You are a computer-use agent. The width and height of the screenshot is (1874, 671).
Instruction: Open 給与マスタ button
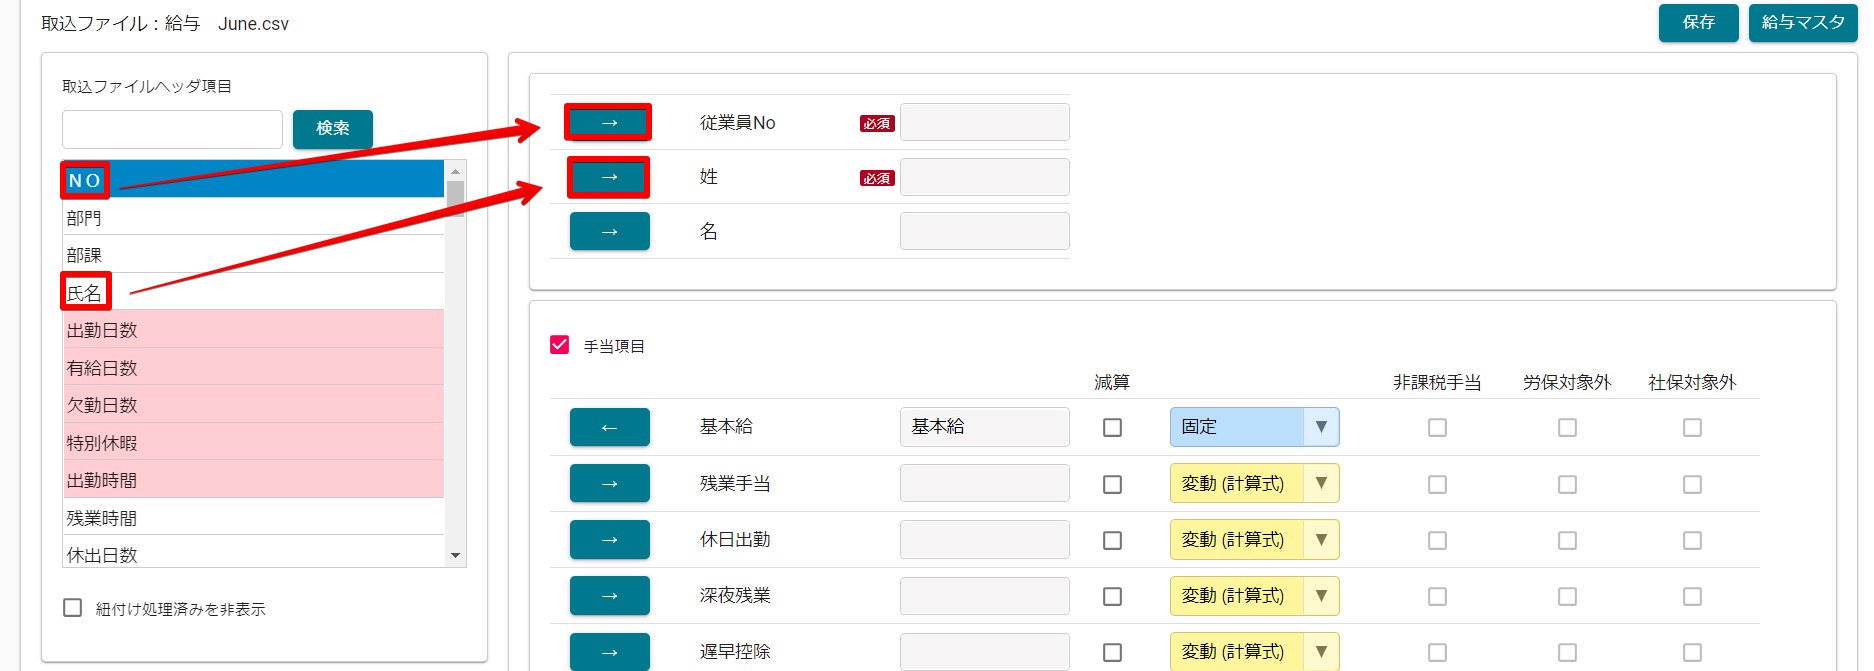pos(1803,22)
